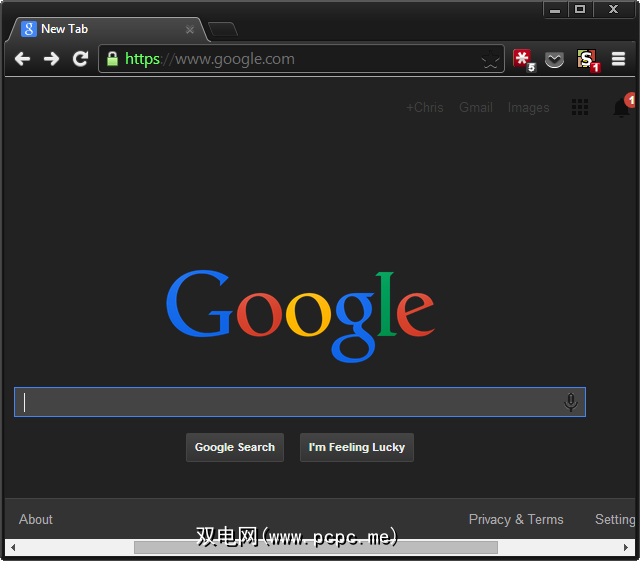This screenshot has height=561, width=640.
Task: Open the Pocket extension icon
Action: [x=554, y=60]
